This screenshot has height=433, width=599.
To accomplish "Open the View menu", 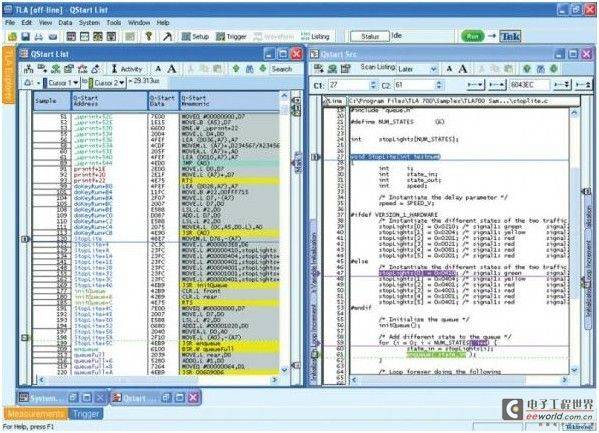I will (x=45, y=23).
